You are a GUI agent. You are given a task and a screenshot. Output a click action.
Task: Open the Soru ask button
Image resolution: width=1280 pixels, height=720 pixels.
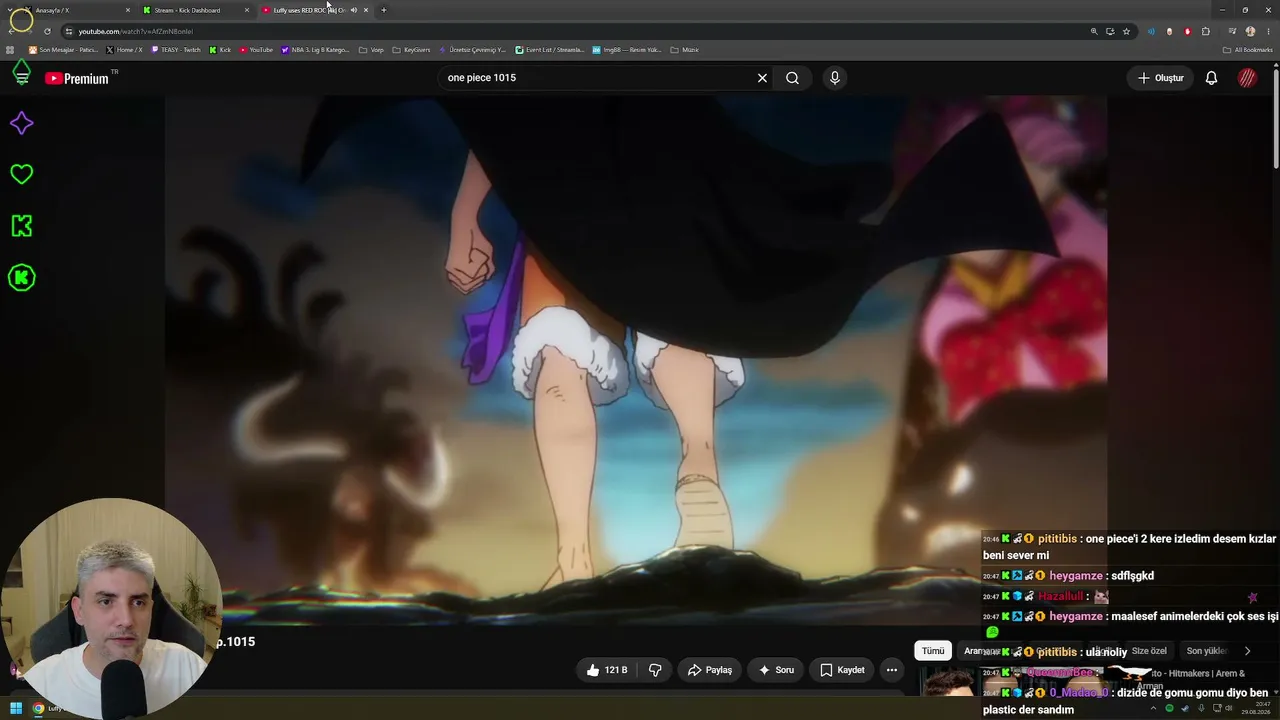click(776, 670)
